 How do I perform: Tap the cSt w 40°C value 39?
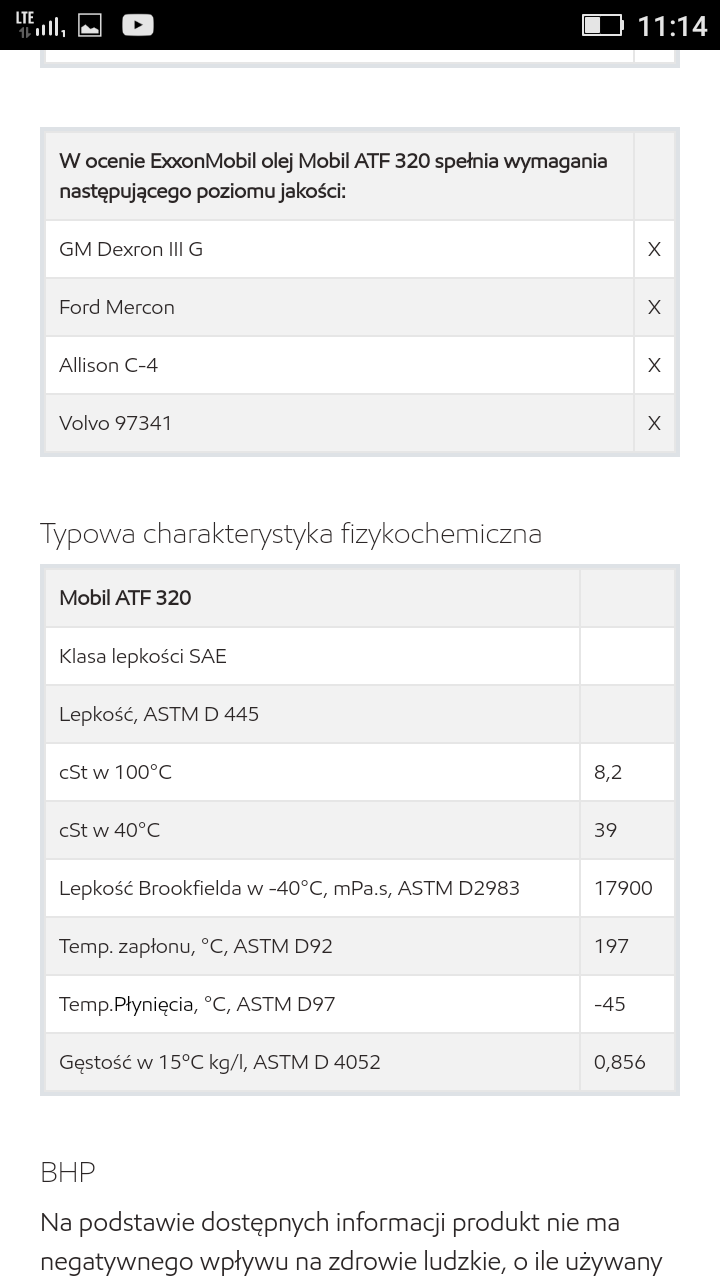[x=605, y=830]
